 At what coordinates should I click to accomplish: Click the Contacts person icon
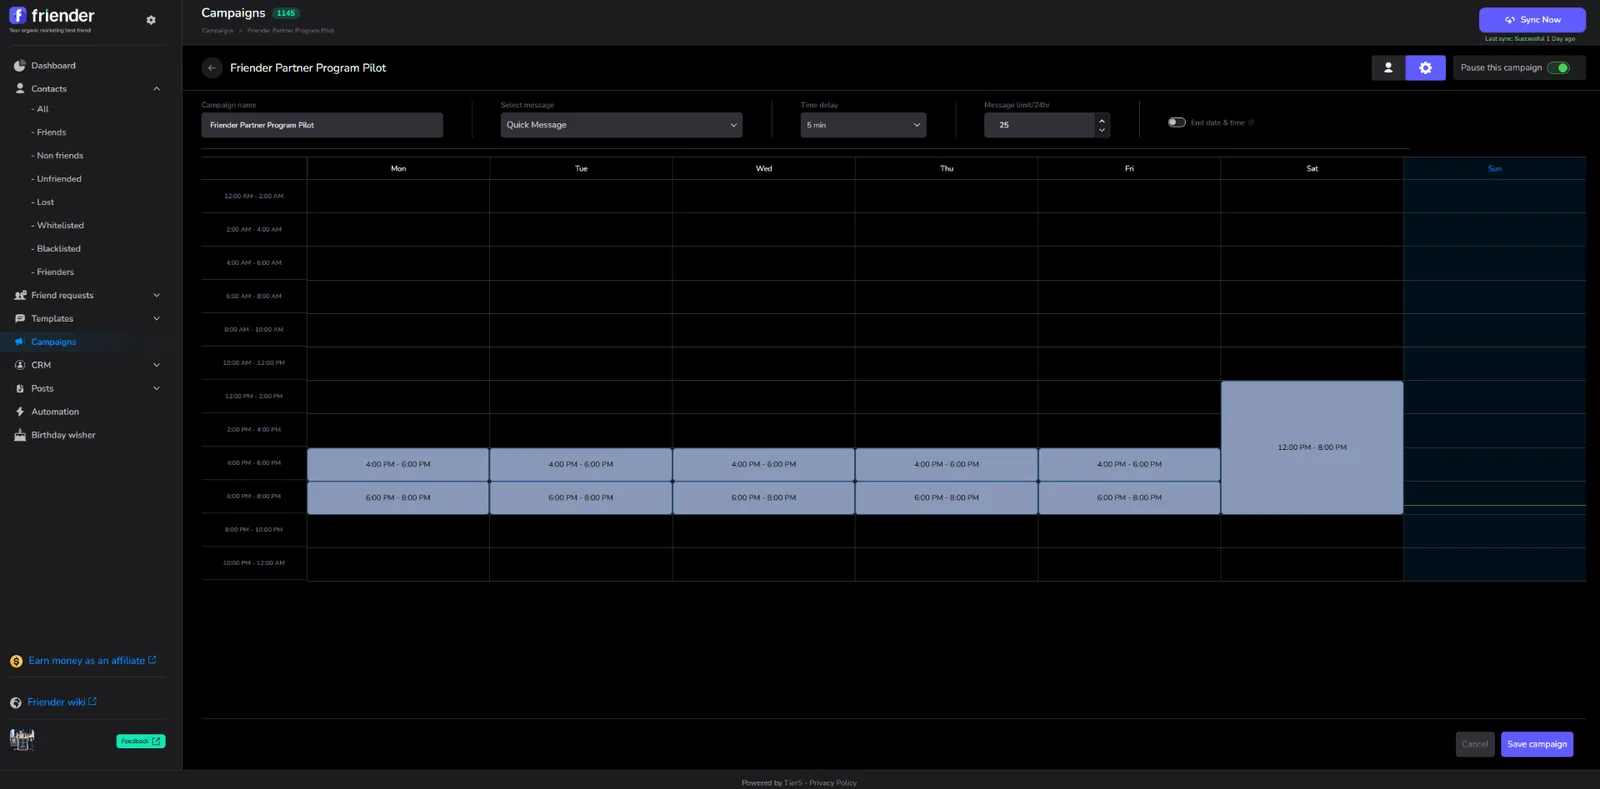[x=19, y=89]
